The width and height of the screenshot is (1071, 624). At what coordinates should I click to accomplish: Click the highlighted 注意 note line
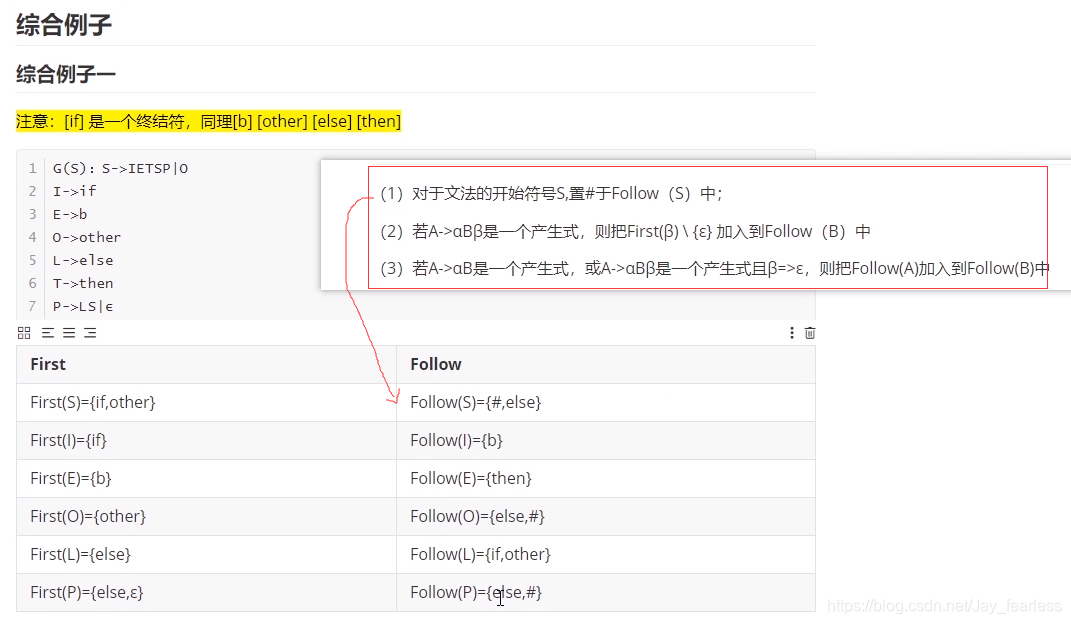(208, 122)
